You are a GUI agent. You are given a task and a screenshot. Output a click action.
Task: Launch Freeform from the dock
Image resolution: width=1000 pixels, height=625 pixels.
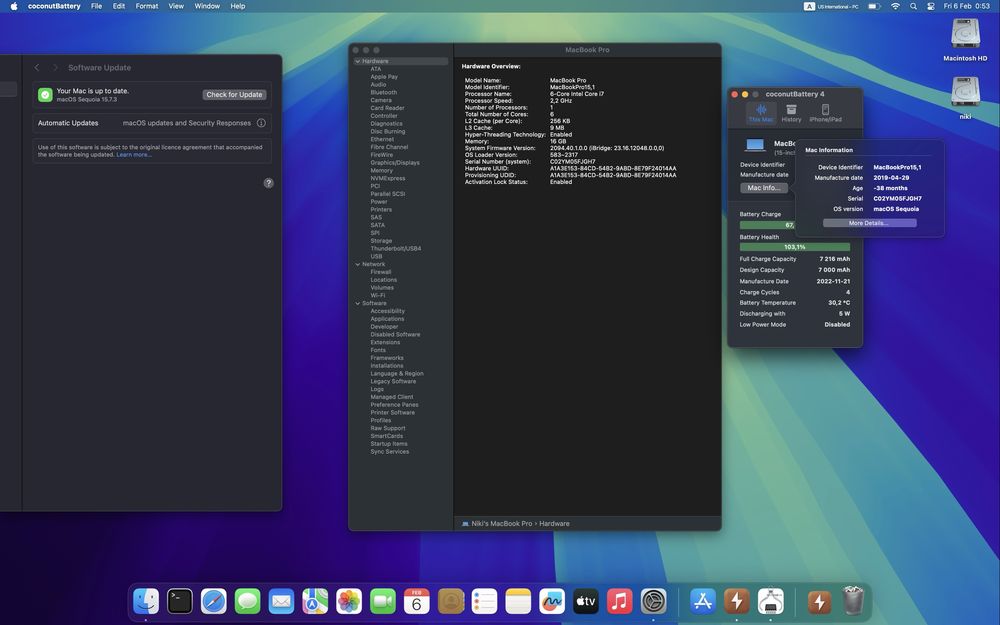pyautogui.click(x=552, y=601)
